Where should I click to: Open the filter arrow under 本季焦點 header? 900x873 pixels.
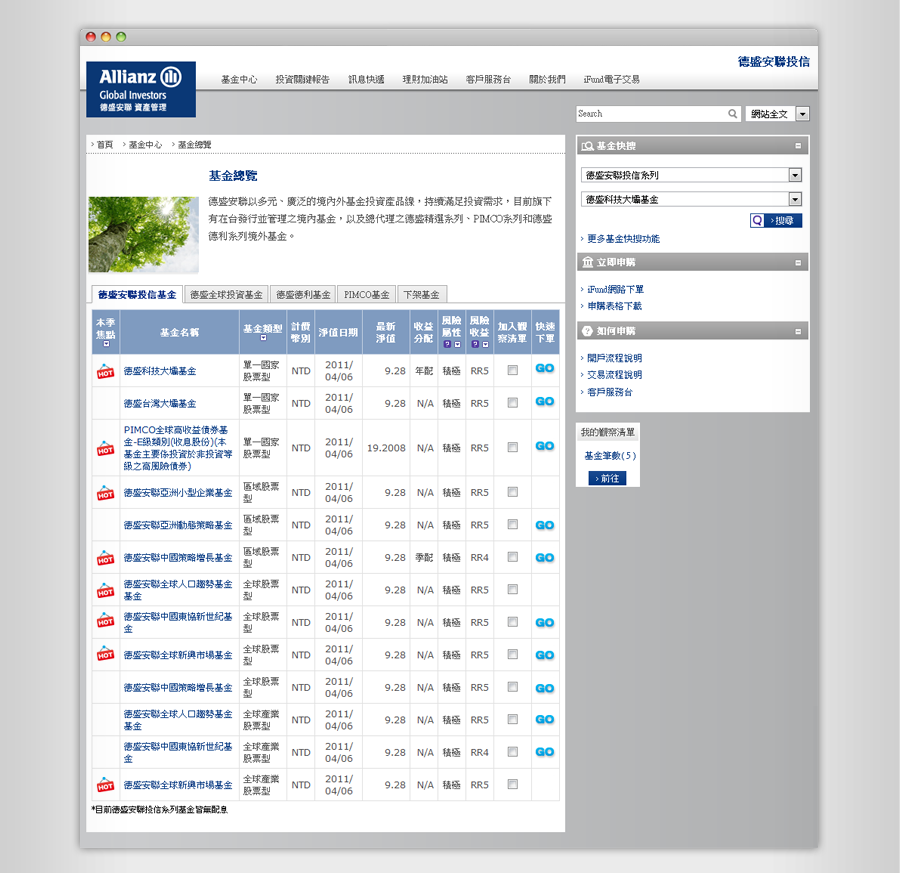[x=106, y=344]
